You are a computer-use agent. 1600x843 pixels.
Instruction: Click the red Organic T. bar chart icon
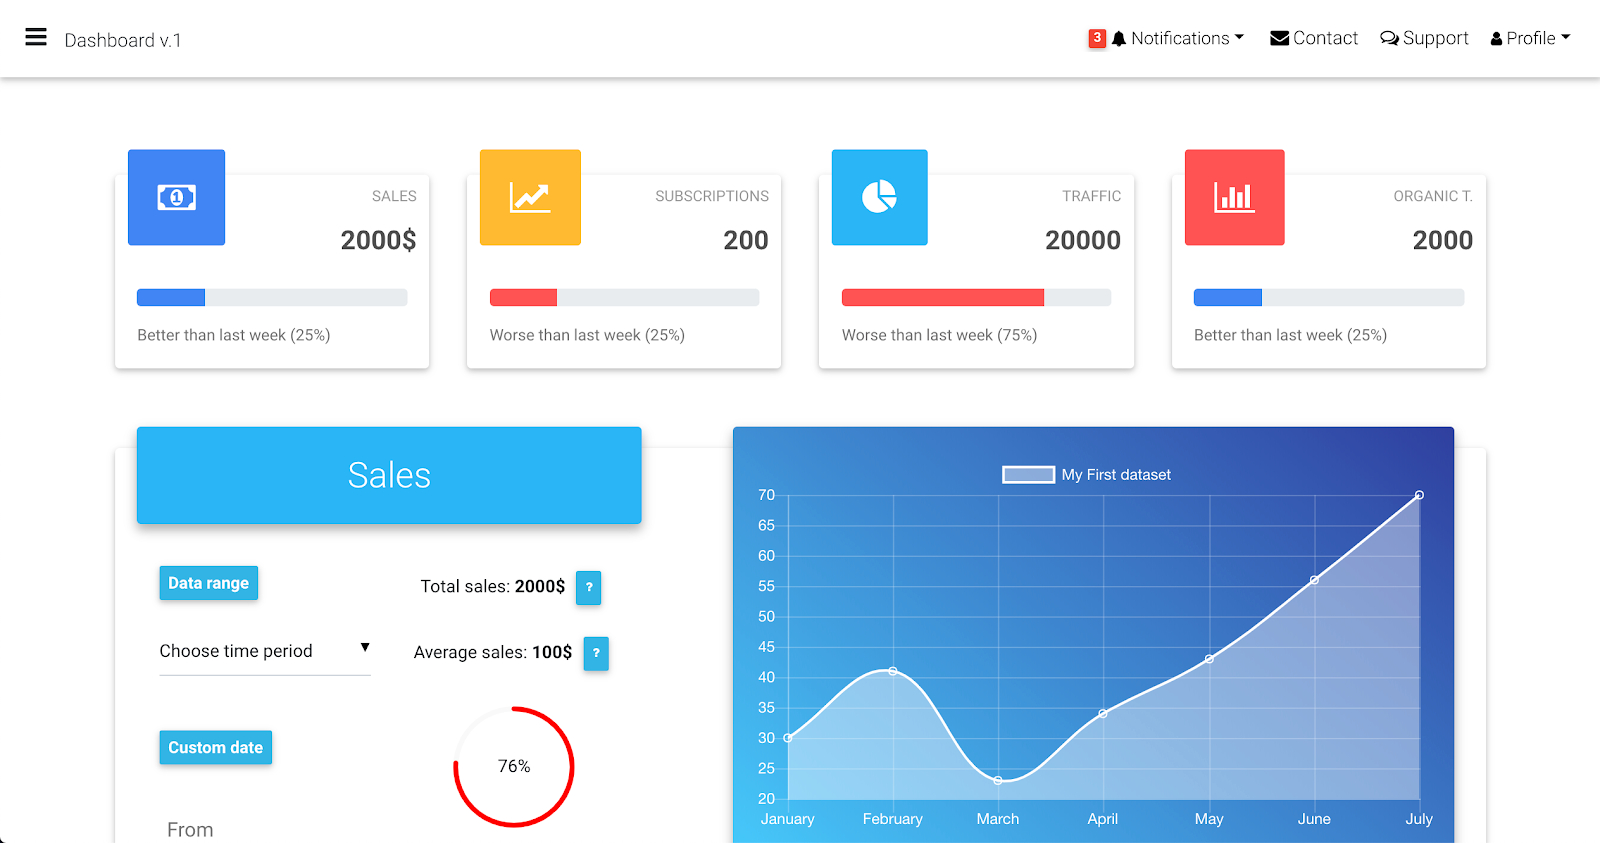(x=1234, y=197)
